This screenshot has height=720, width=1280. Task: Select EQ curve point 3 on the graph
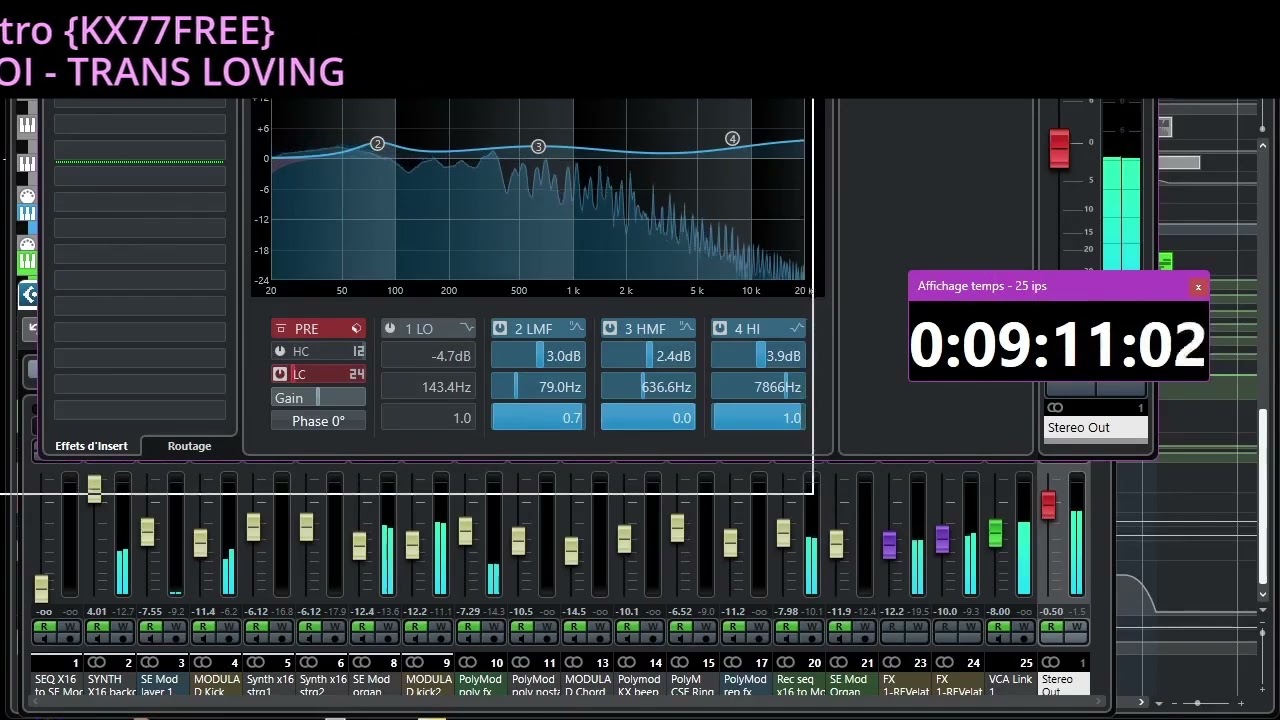click(538, 147)
